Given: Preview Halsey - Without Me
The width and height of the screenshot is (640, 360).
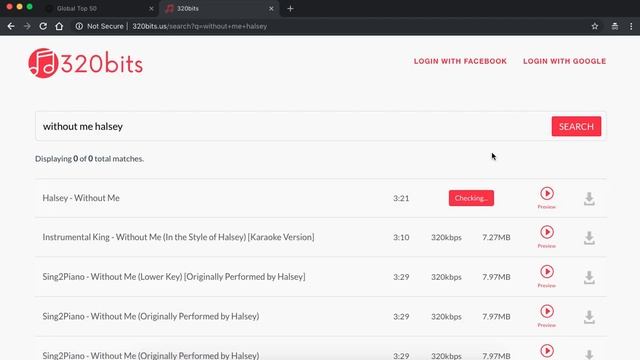Looking at the screenshot, I should (x=547, y=198).
